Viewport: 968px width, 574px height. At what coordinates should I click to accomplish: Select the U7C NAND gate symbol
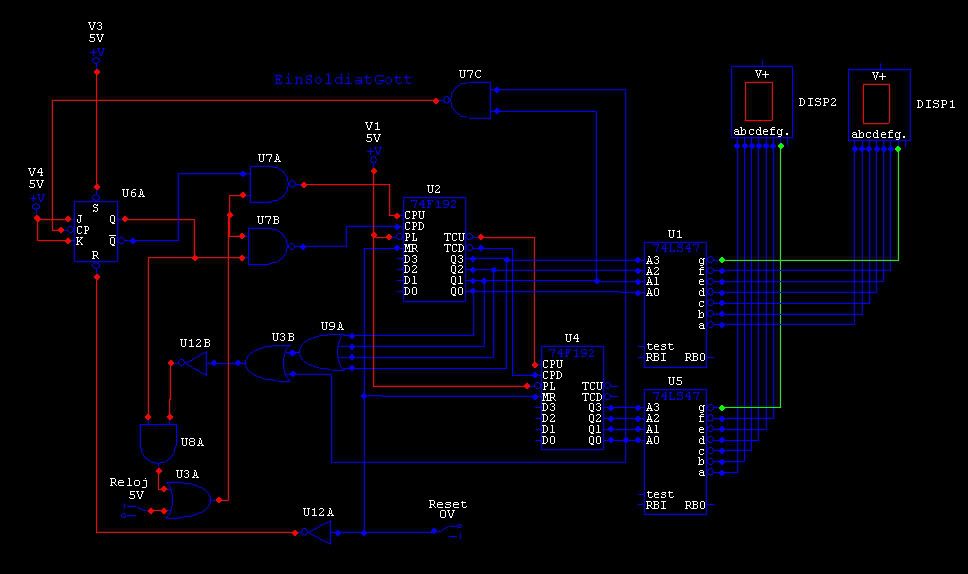click(x=470, y=100)
